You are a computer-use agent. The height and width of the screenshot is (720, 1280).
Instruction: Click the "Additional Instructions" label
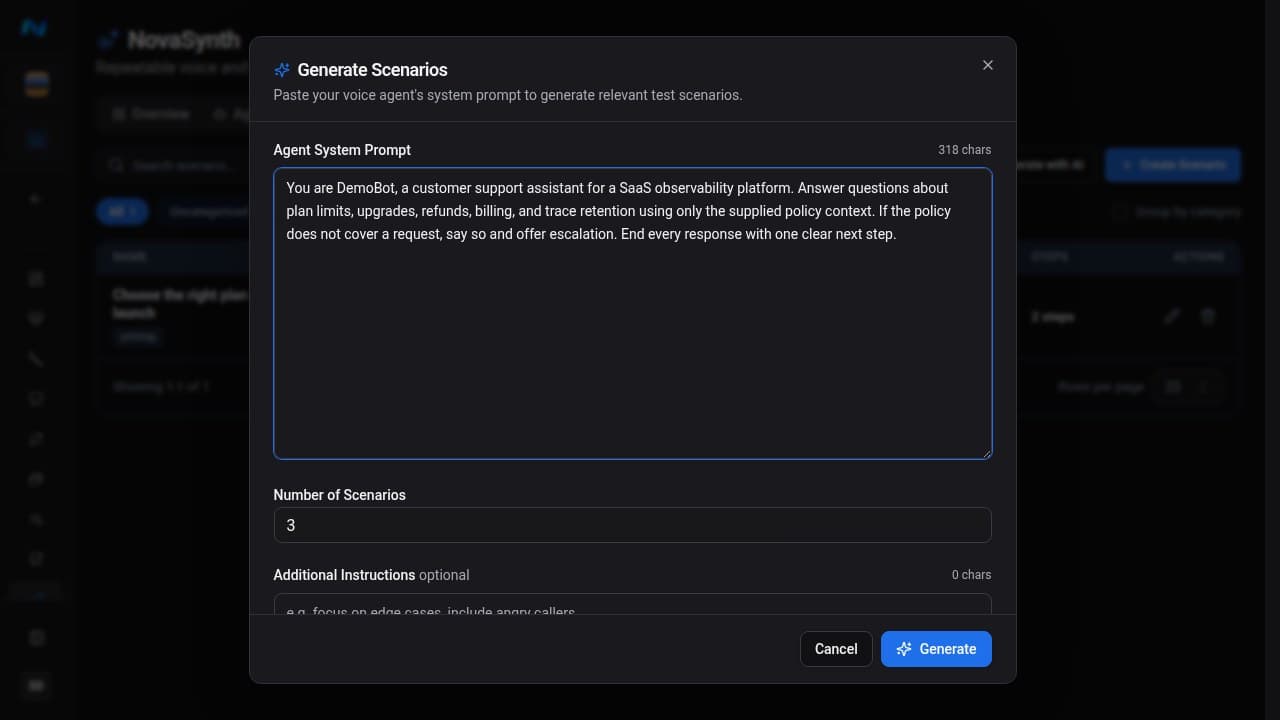pyautogui.click(x=344, y=575)
